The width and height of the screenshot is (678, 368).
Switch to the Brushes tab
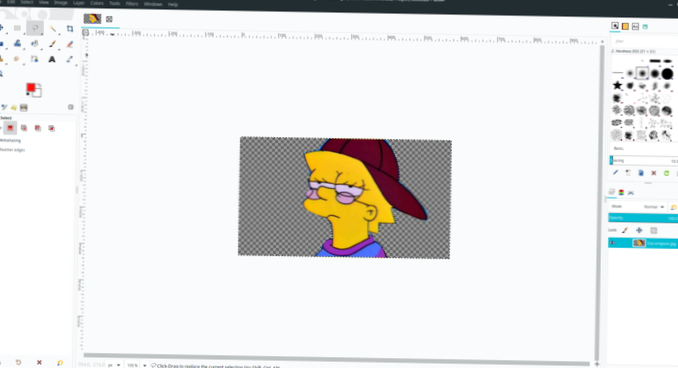[615, 26]
